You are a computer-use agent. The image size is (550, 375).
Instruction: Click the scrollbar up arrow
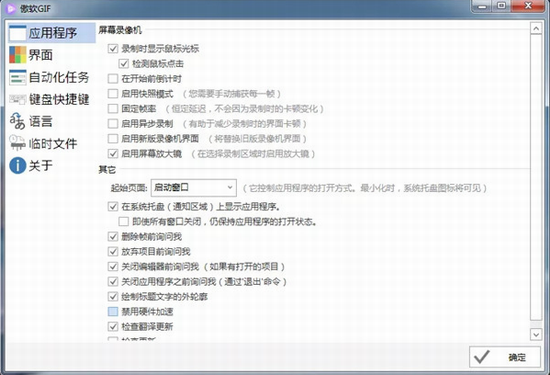point(536,28)
